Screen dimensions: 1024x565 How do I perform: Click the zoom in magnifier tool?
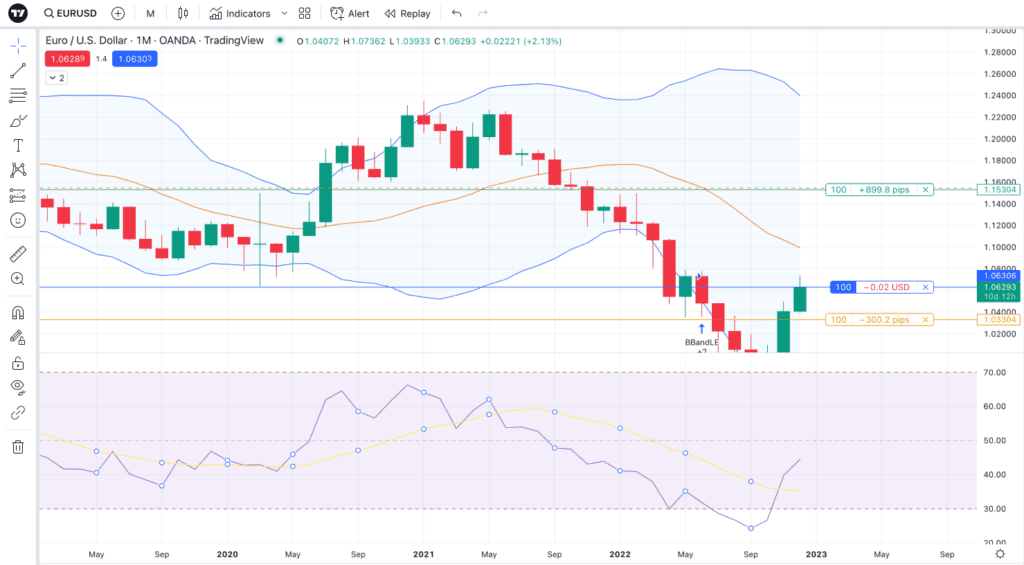(x=18, y=279)
